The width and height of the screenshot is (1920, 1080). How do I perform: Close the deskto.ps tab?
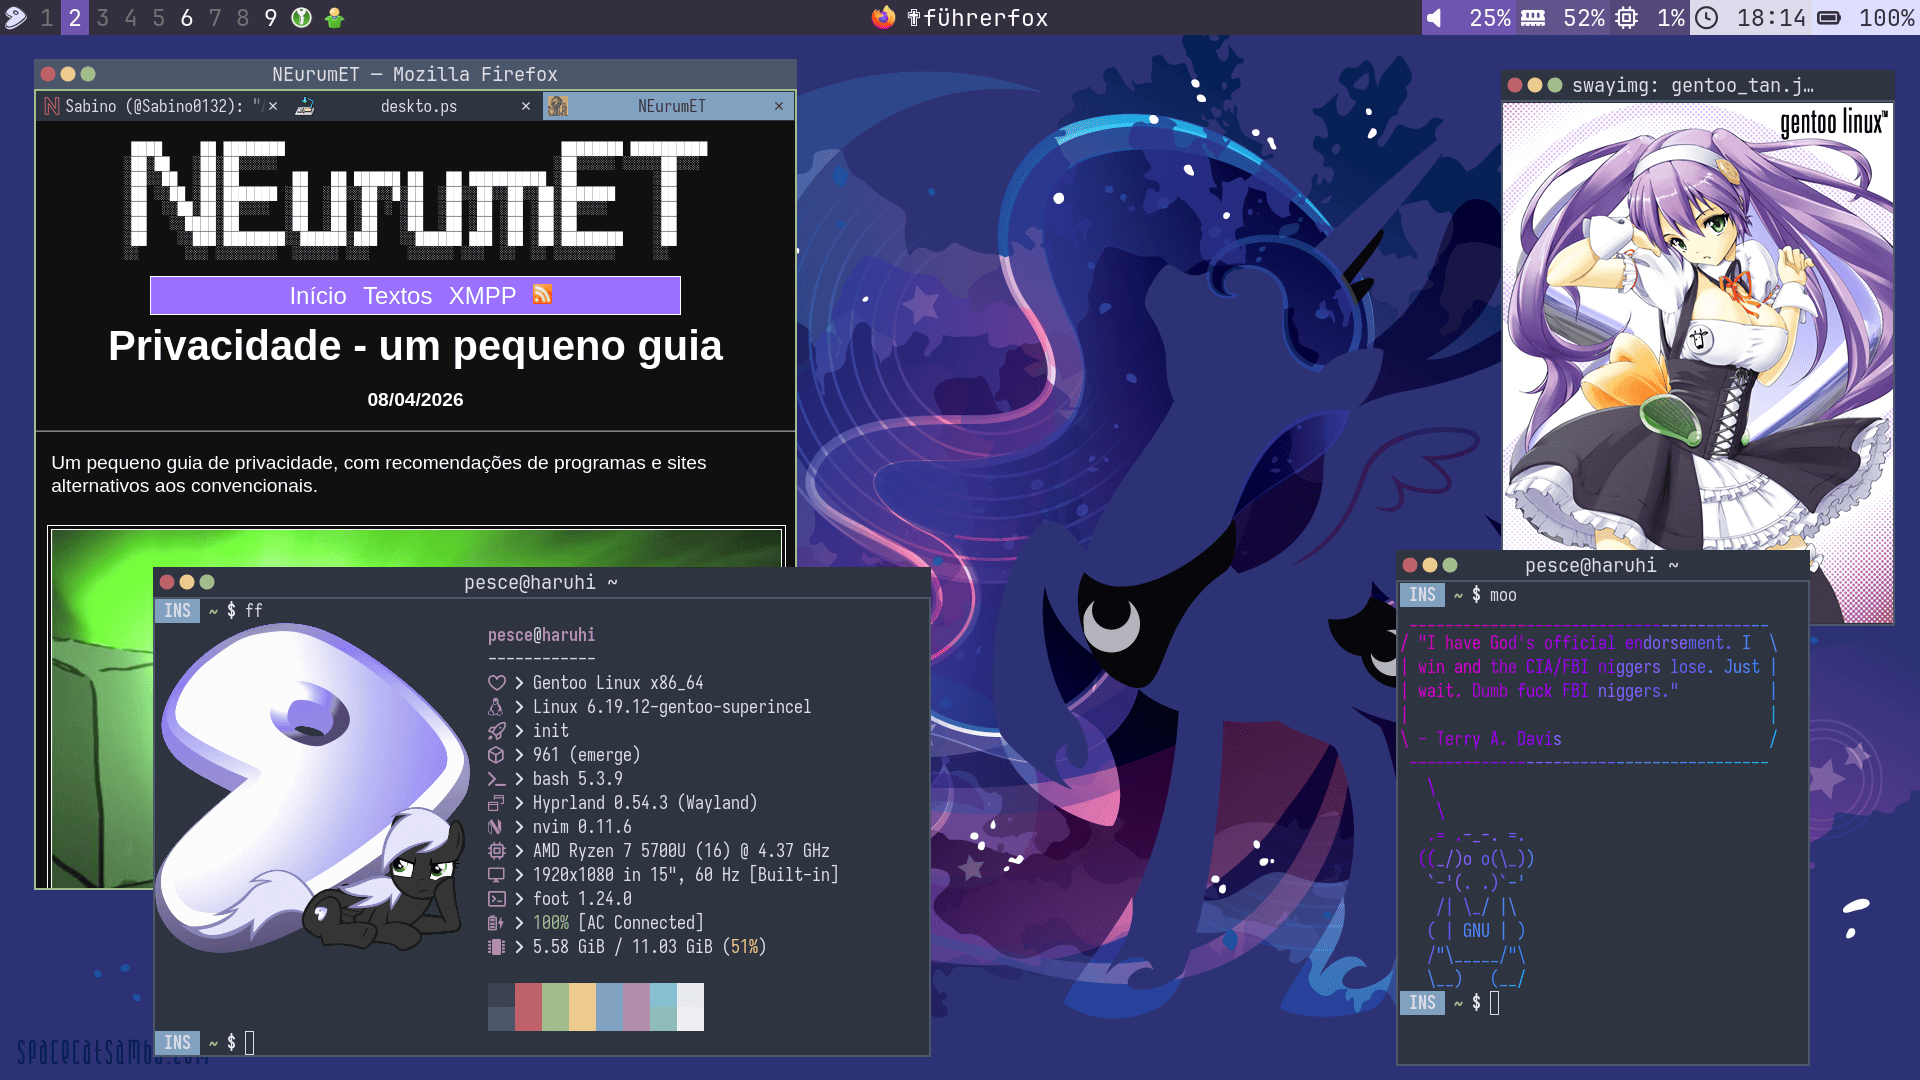point(526,106)
